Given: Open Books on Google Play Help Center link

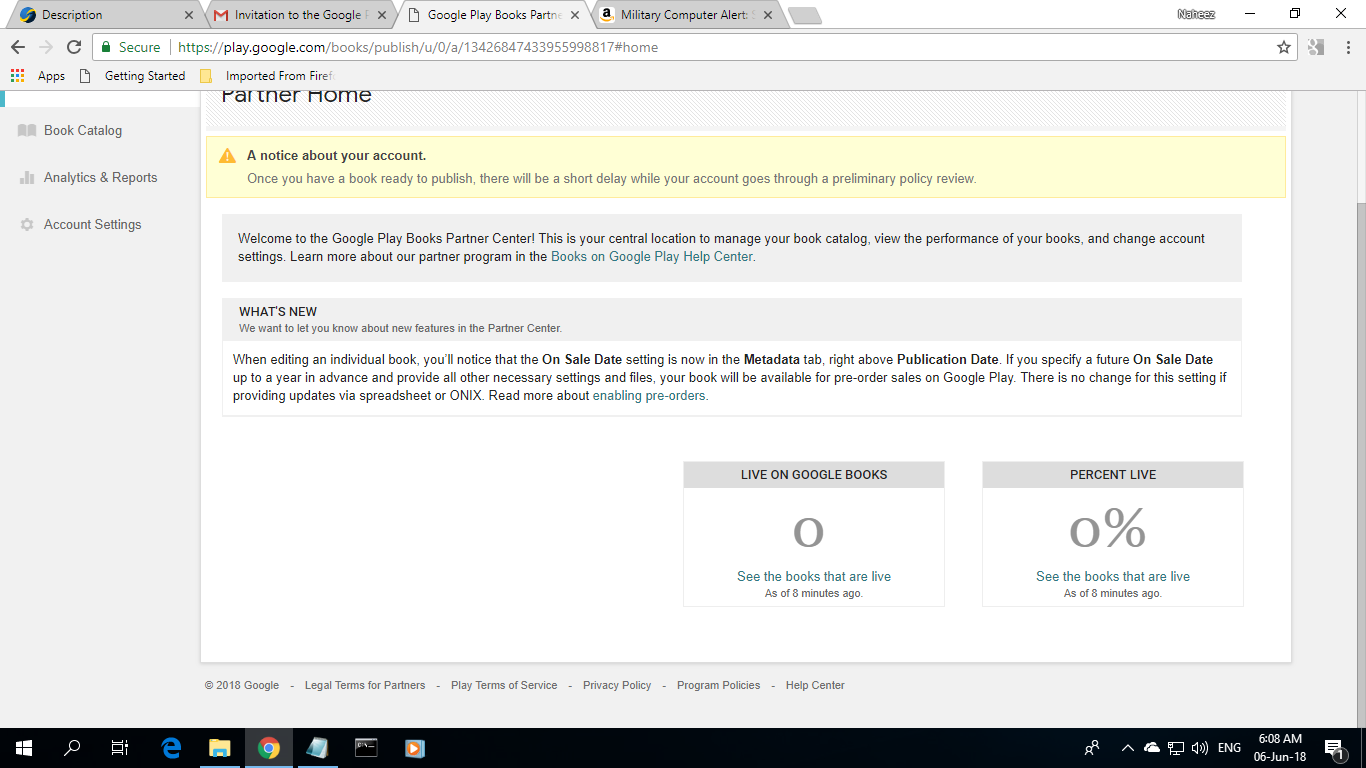Looking at the screenshot, I should pos(652,256).
